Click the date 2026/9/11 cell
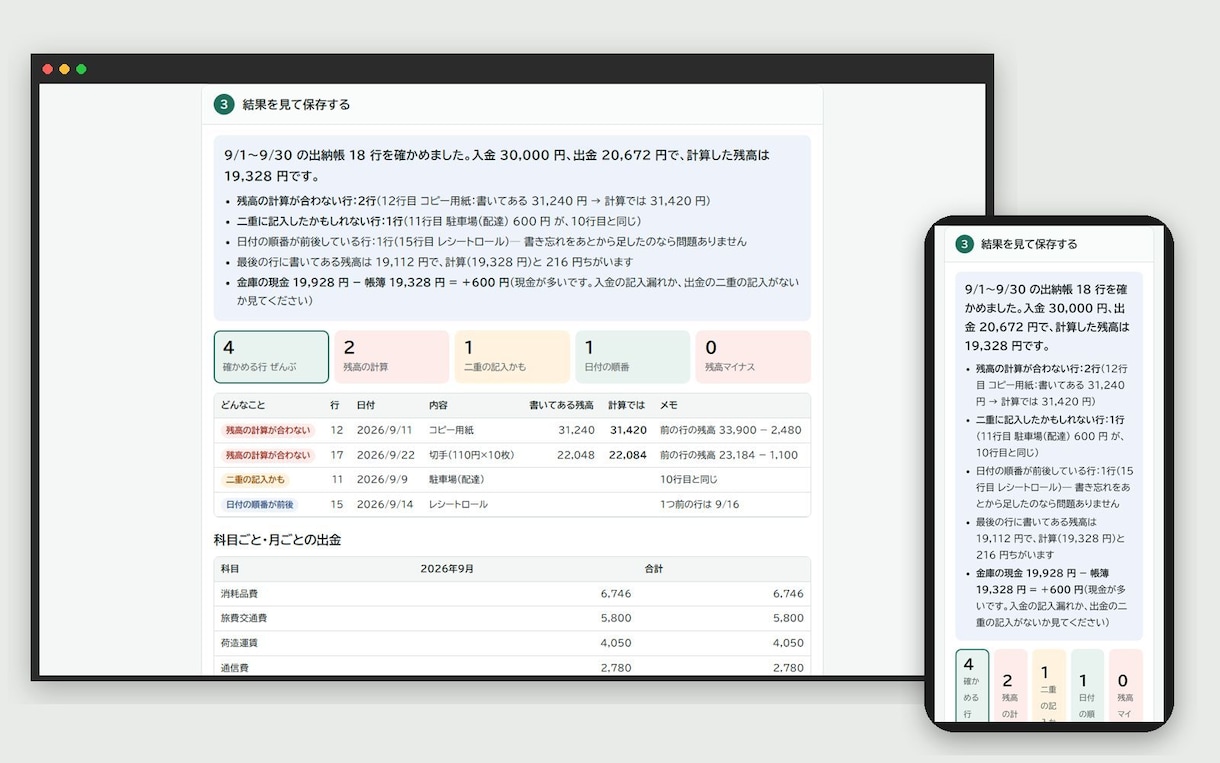Screen dimensions: 1220x763 click(384, 430)
